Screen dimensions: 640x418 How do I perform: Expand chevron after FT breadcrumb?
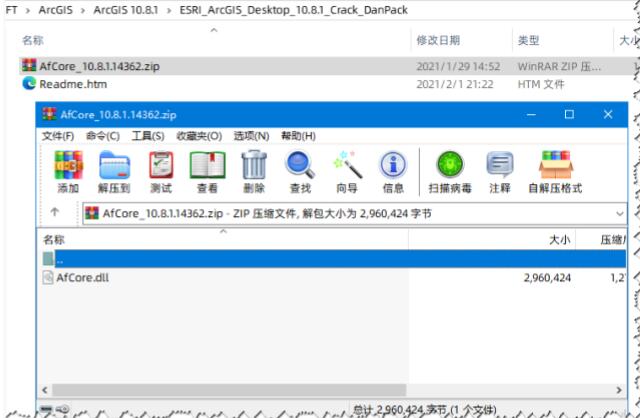(28, 10)
